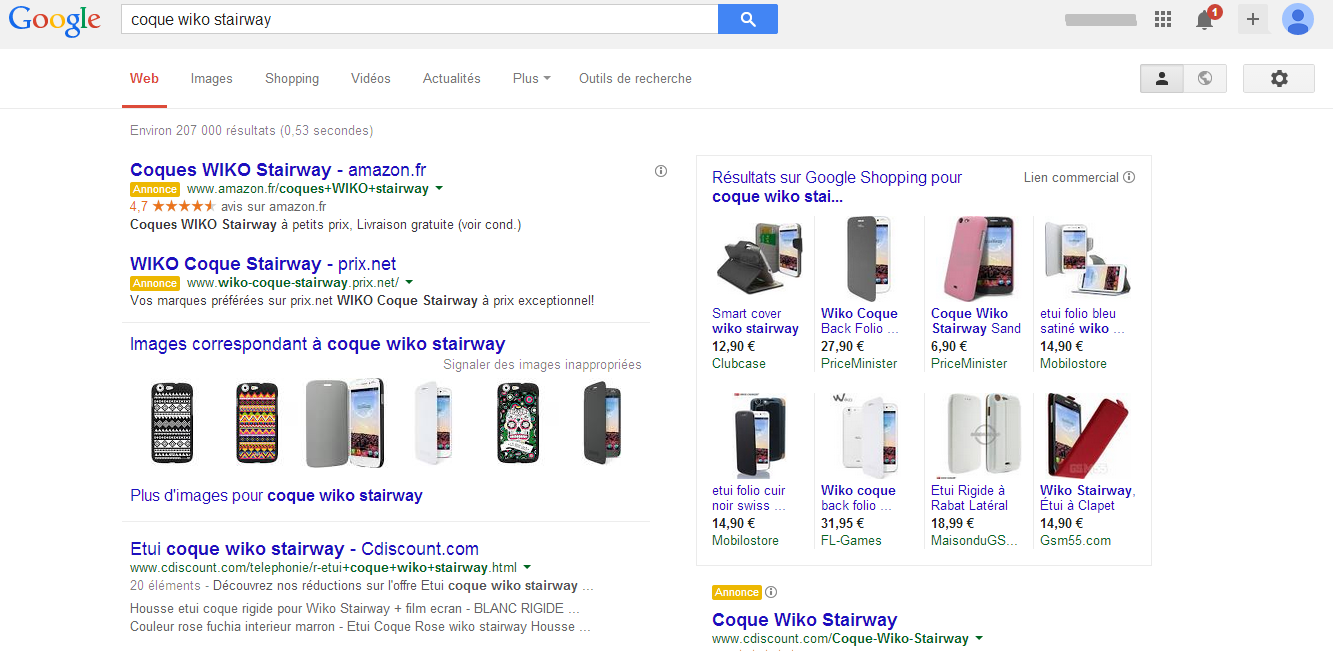Image resolution: width=1333 pixels, height=651 pixels.
Task: Expand the Plus menu dropdown
Action: click(x=531, y=79)
